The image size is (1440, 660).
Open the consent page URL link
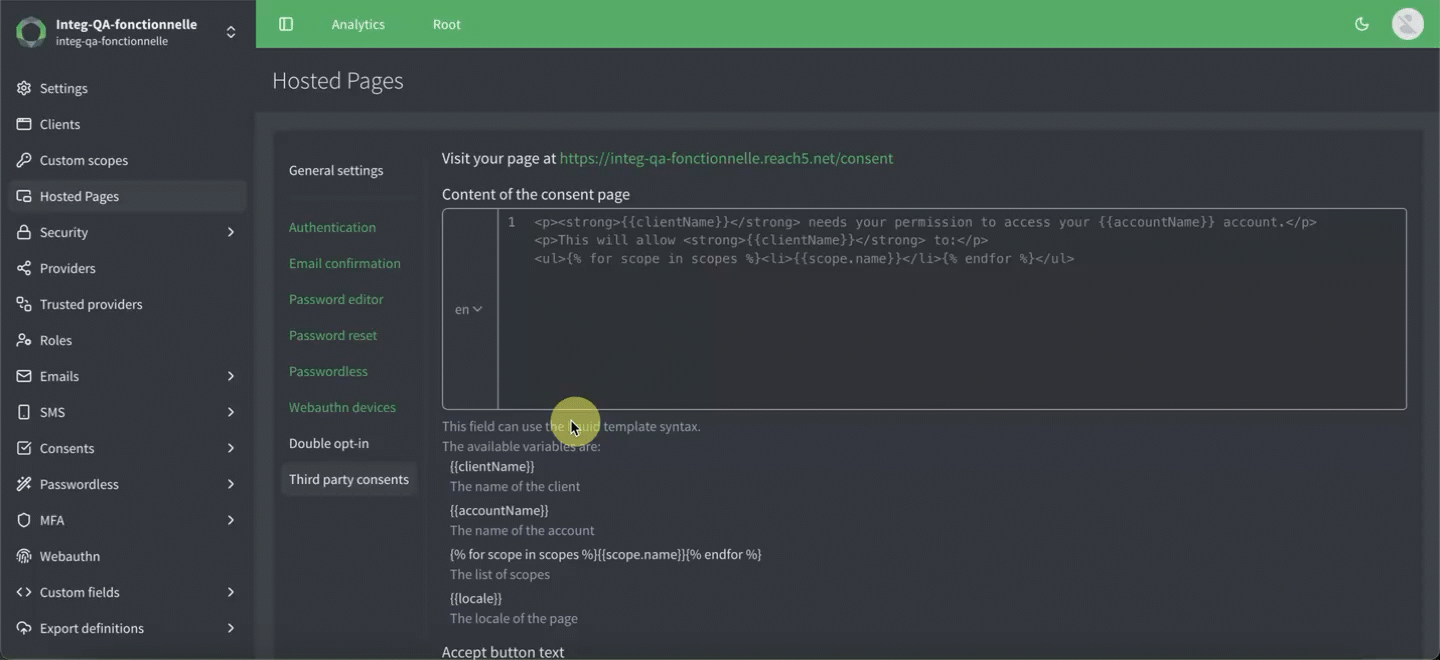[726, 158]
